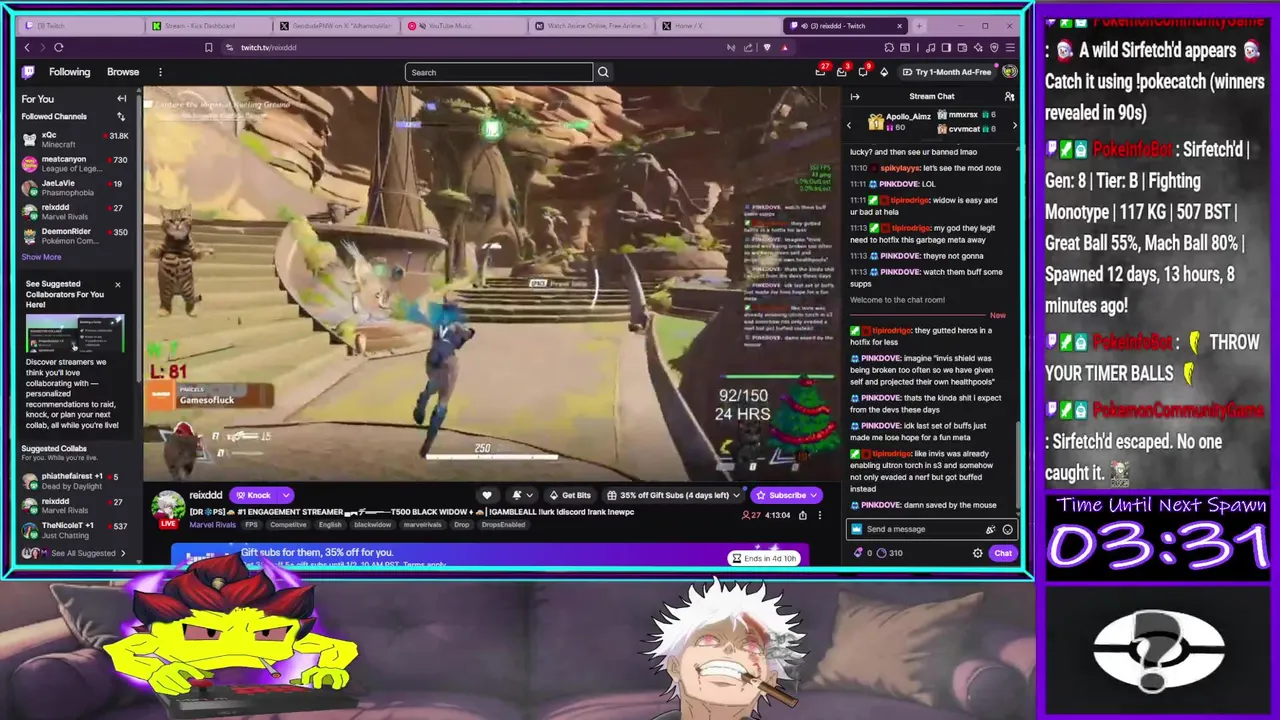Image resolution: width=1280 pixels, height=720 pixels.
Task: Reload the page
Action: coord(59,48)
